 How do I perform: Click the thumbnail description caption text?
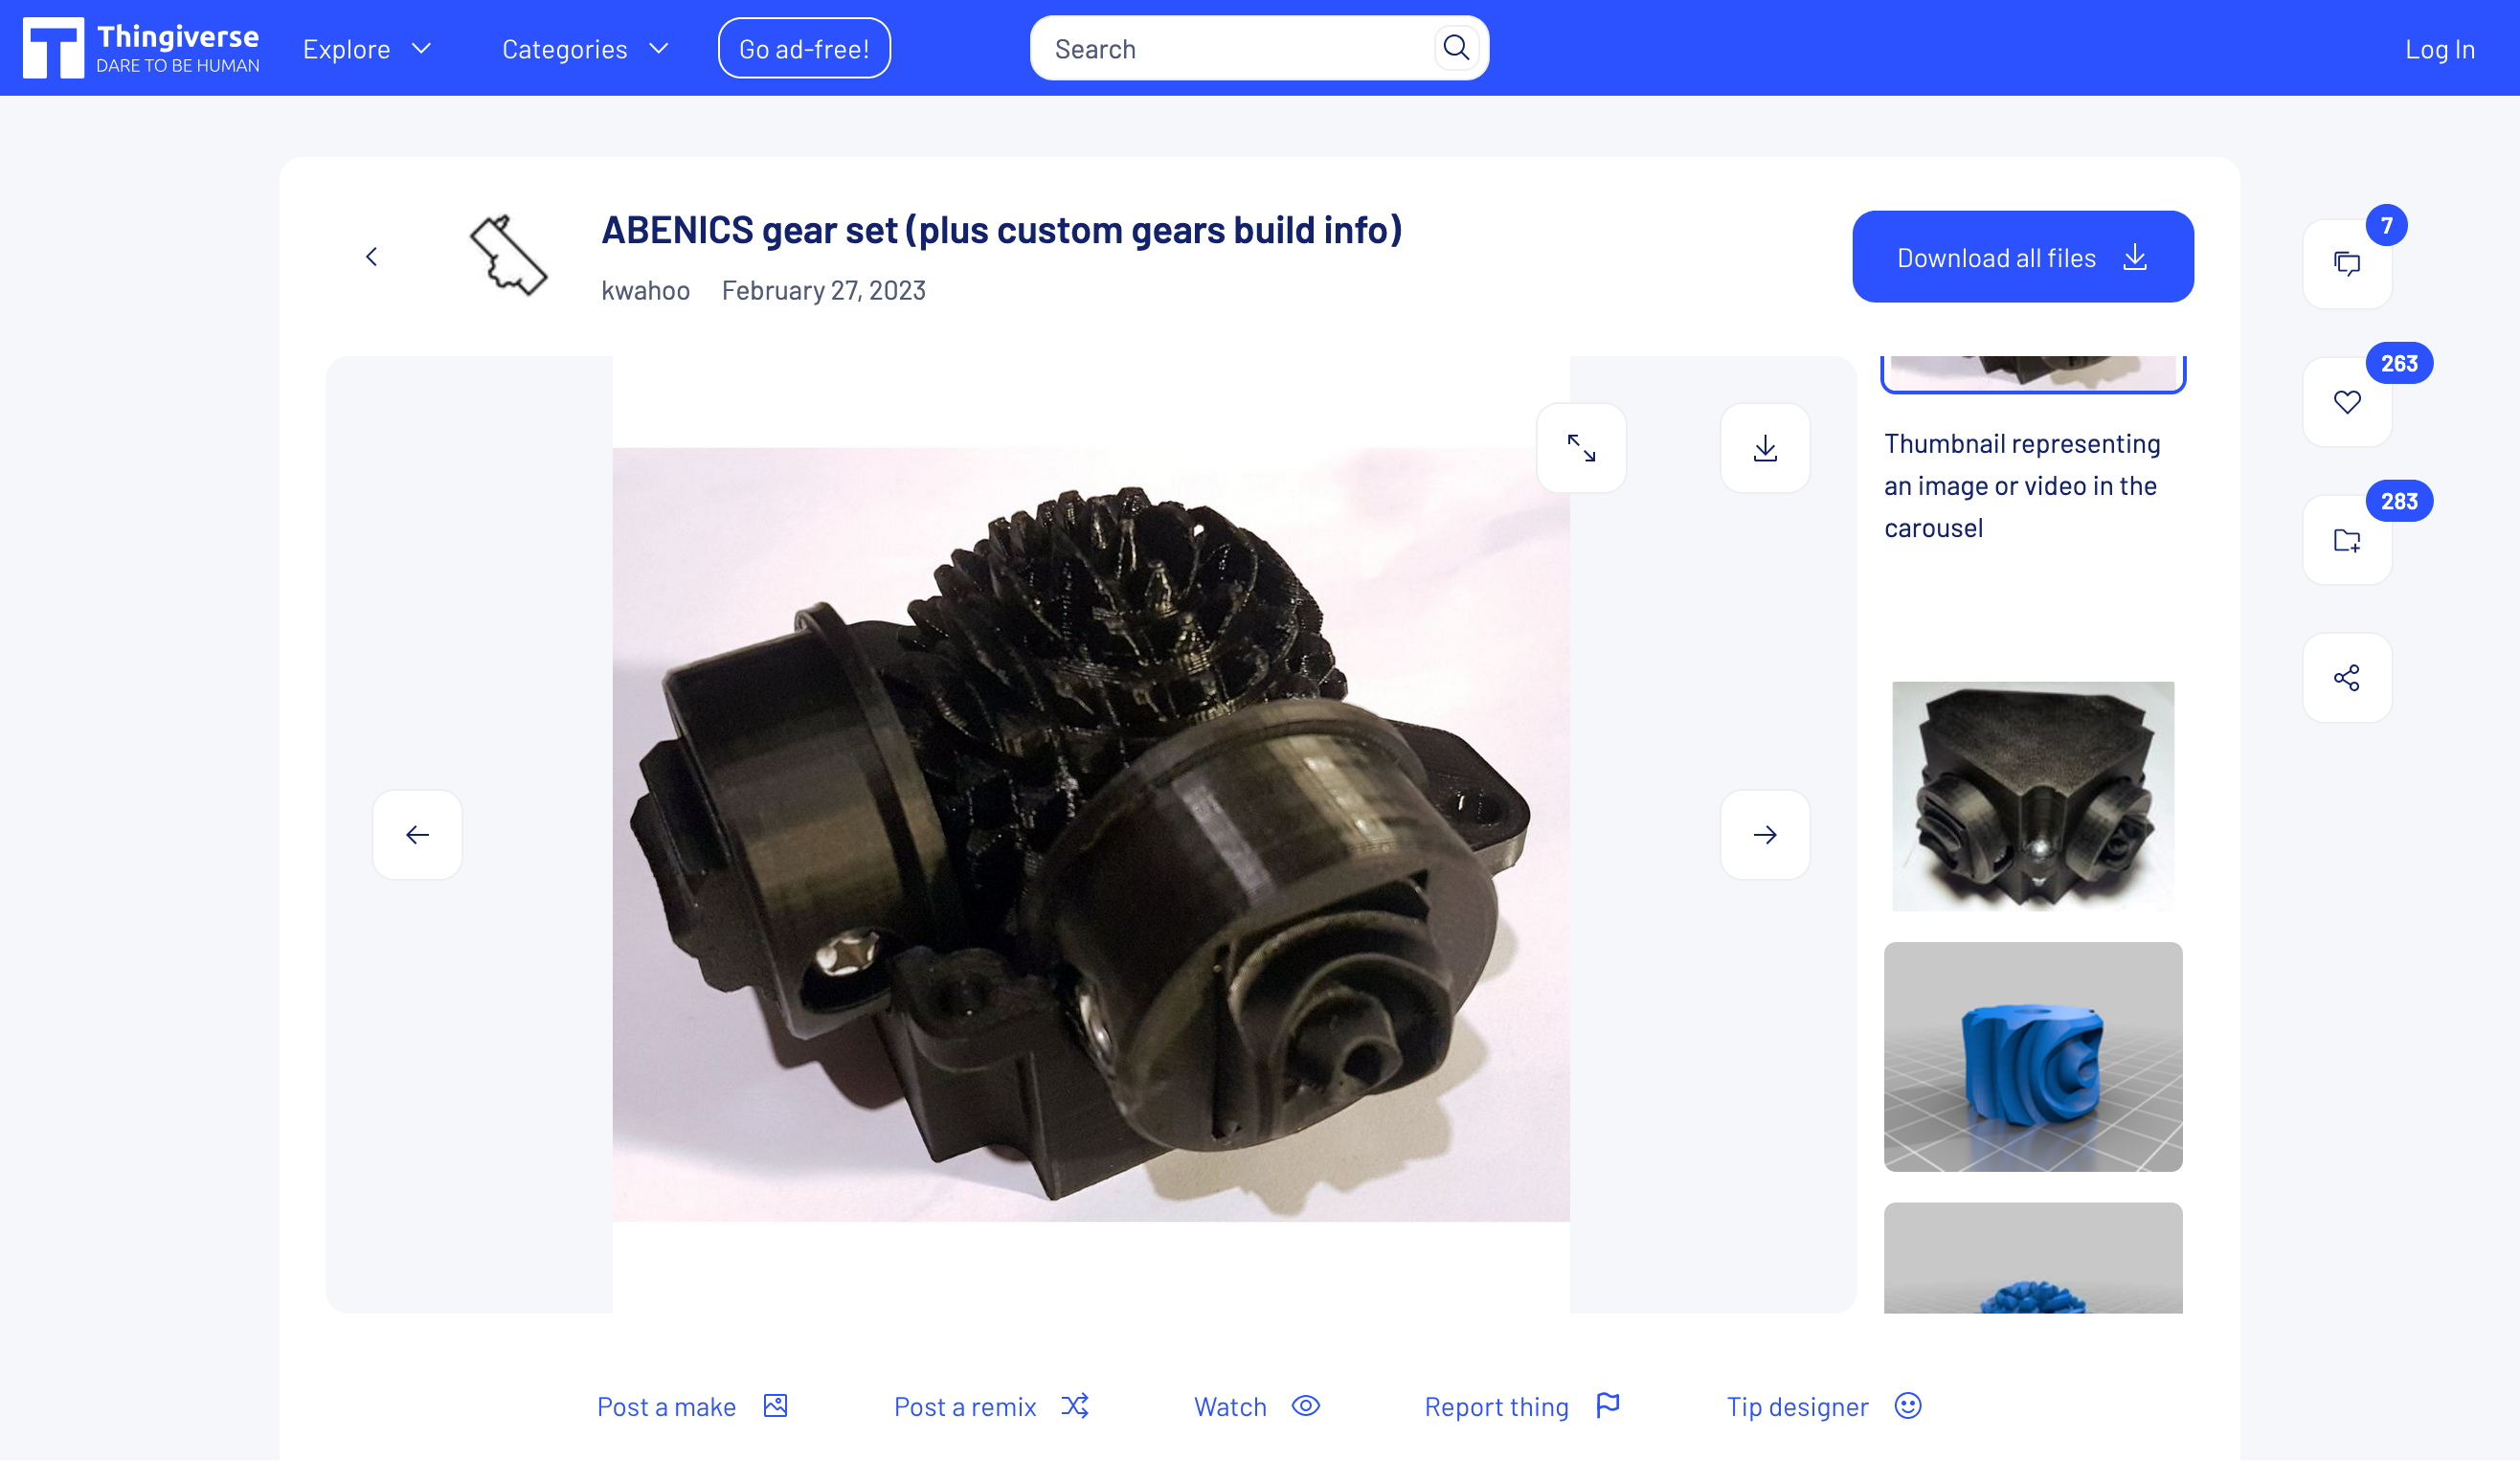(x=2022, y=486)
